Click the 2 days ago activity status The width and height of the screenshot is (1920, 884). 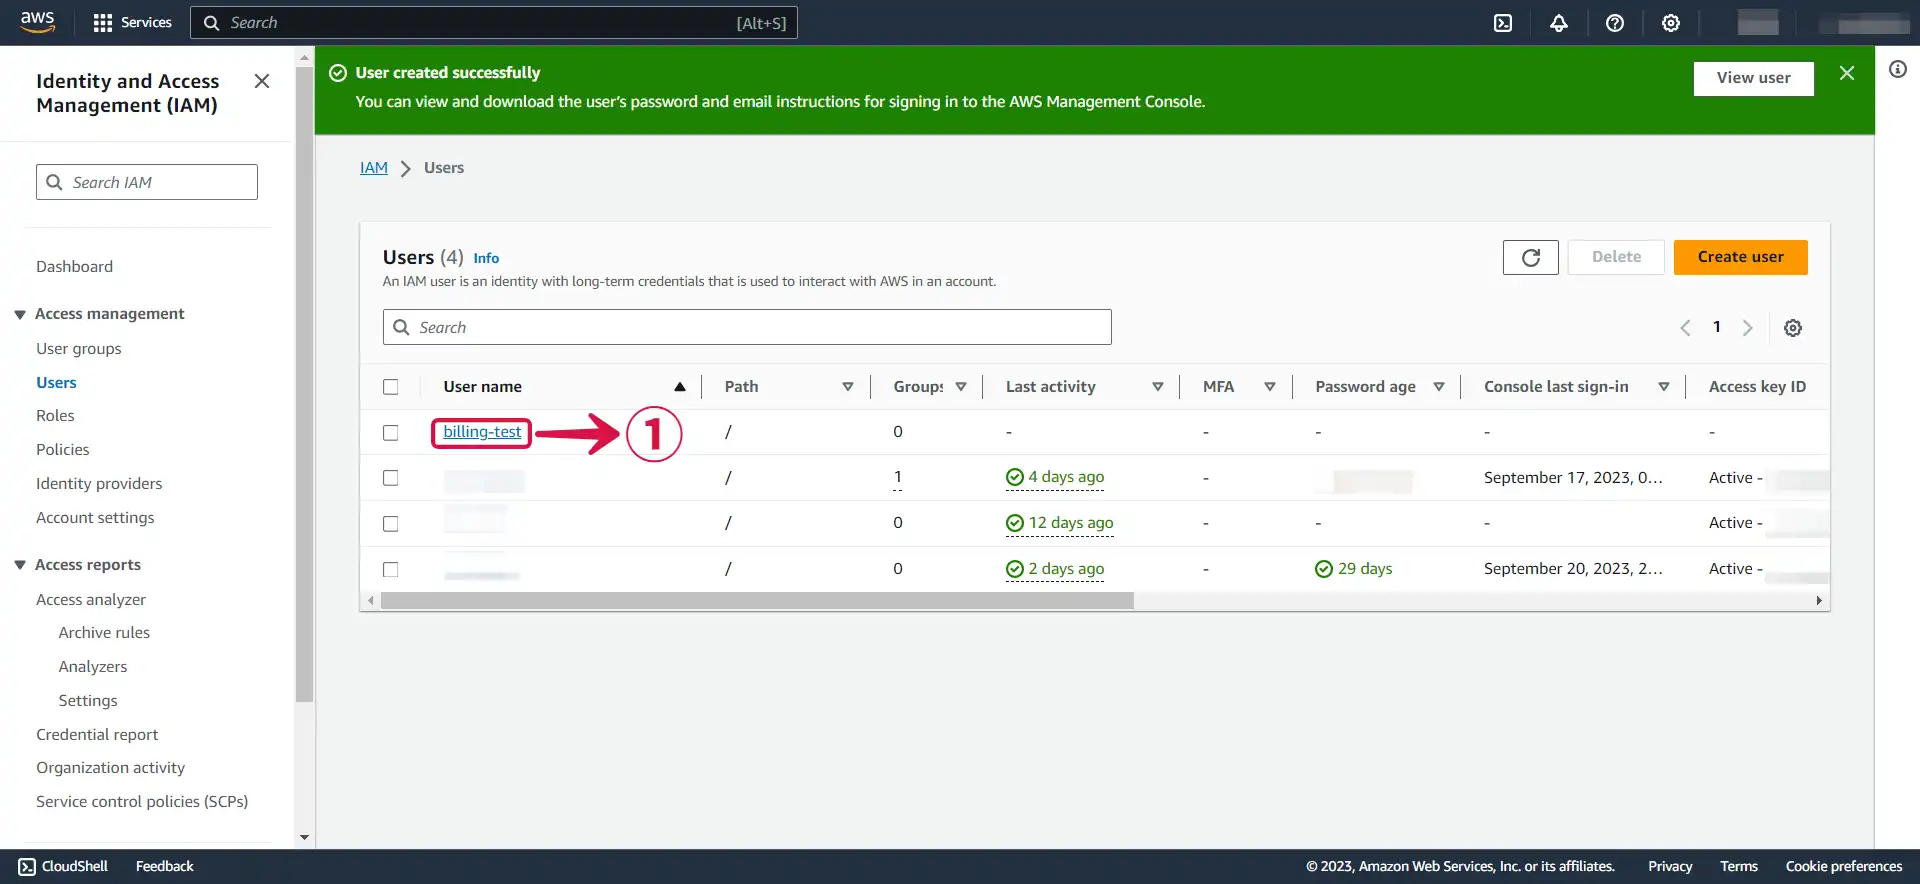pyautogui.click(x=1055, y=569)
